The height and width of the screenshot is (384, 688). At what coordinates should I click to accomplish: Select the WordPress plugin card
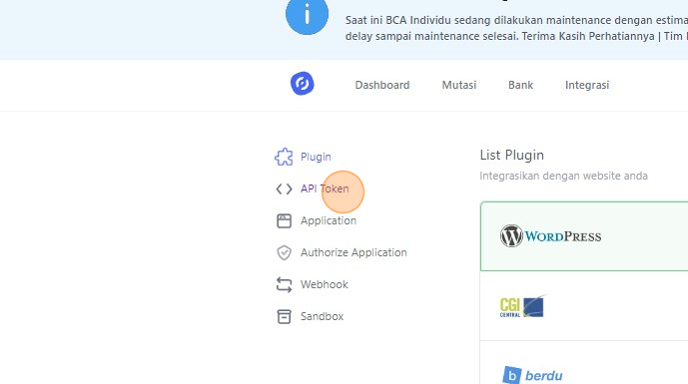(x=584, y=236)
